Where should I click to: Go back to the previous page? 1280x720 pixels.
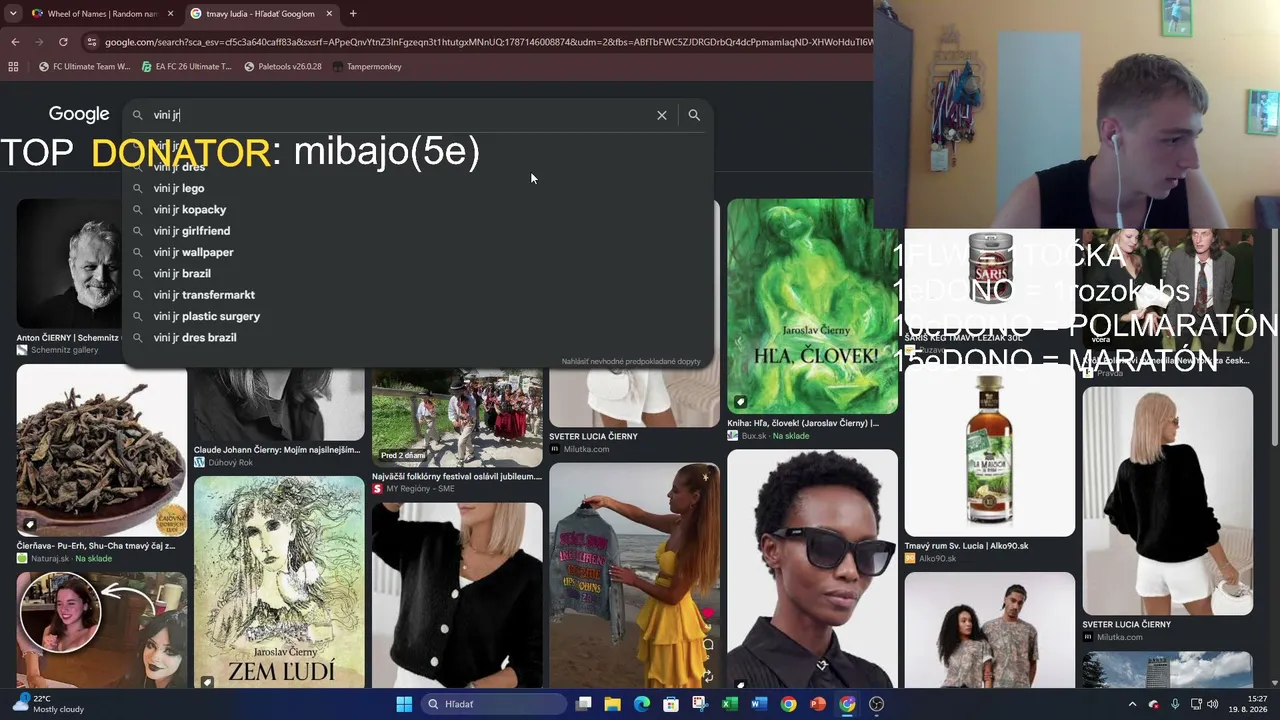(x=15, y=42)
